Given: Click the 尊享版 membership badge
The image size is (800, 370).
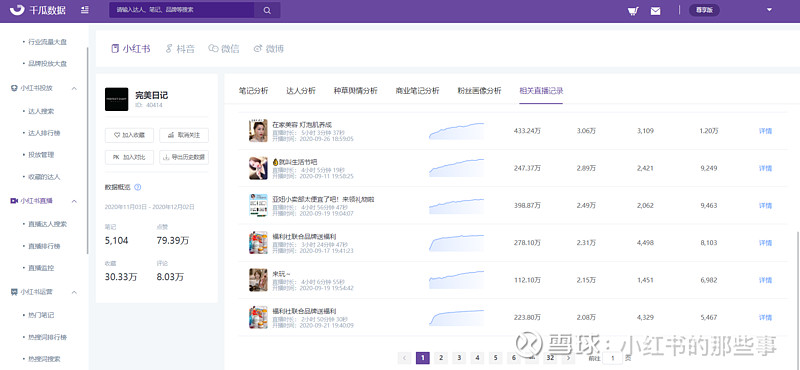Looking at the screenshot, I should [x=704, y=10].
